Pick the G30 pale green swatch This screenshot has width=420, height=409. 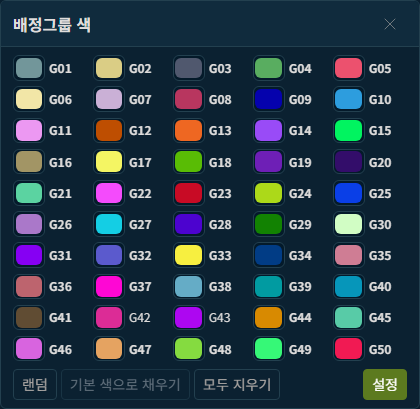point(349,224)
